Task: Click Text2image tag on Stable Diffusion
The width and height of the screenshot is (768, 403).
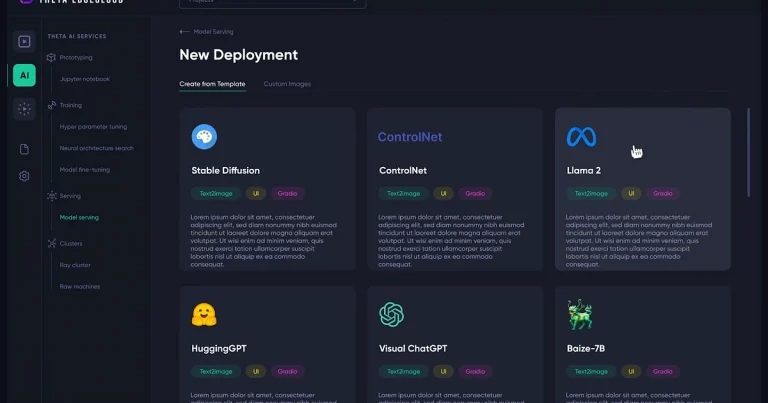Action: (x=216, y=193)
